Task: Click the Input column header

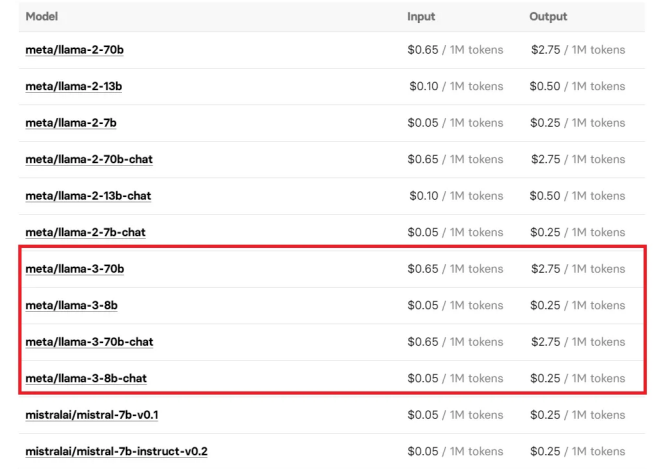Action: 421,17
